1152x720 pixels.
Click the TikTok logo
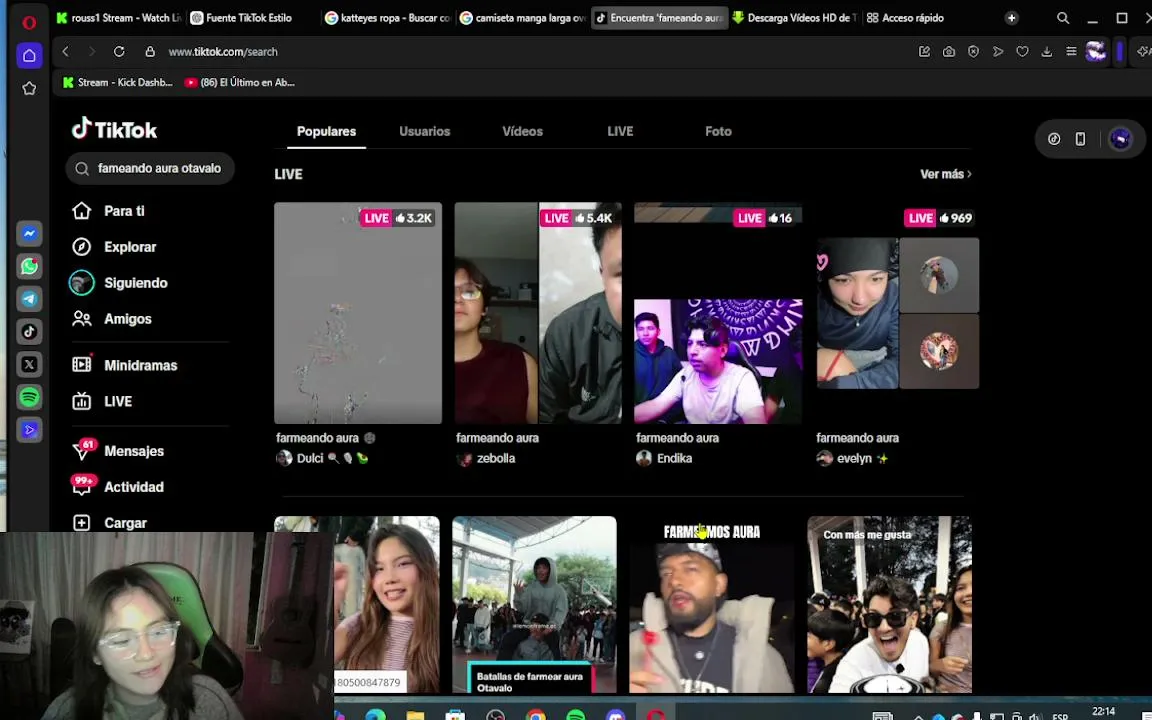115,129
